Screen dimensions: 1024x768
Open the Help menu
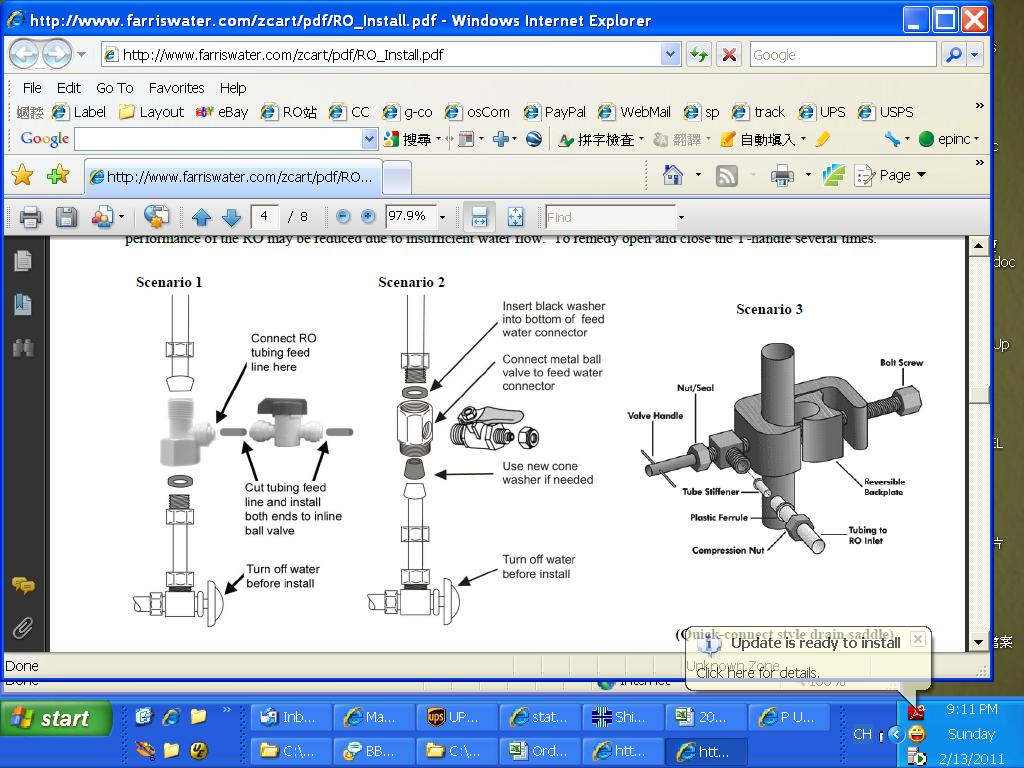tap(233, 88)
